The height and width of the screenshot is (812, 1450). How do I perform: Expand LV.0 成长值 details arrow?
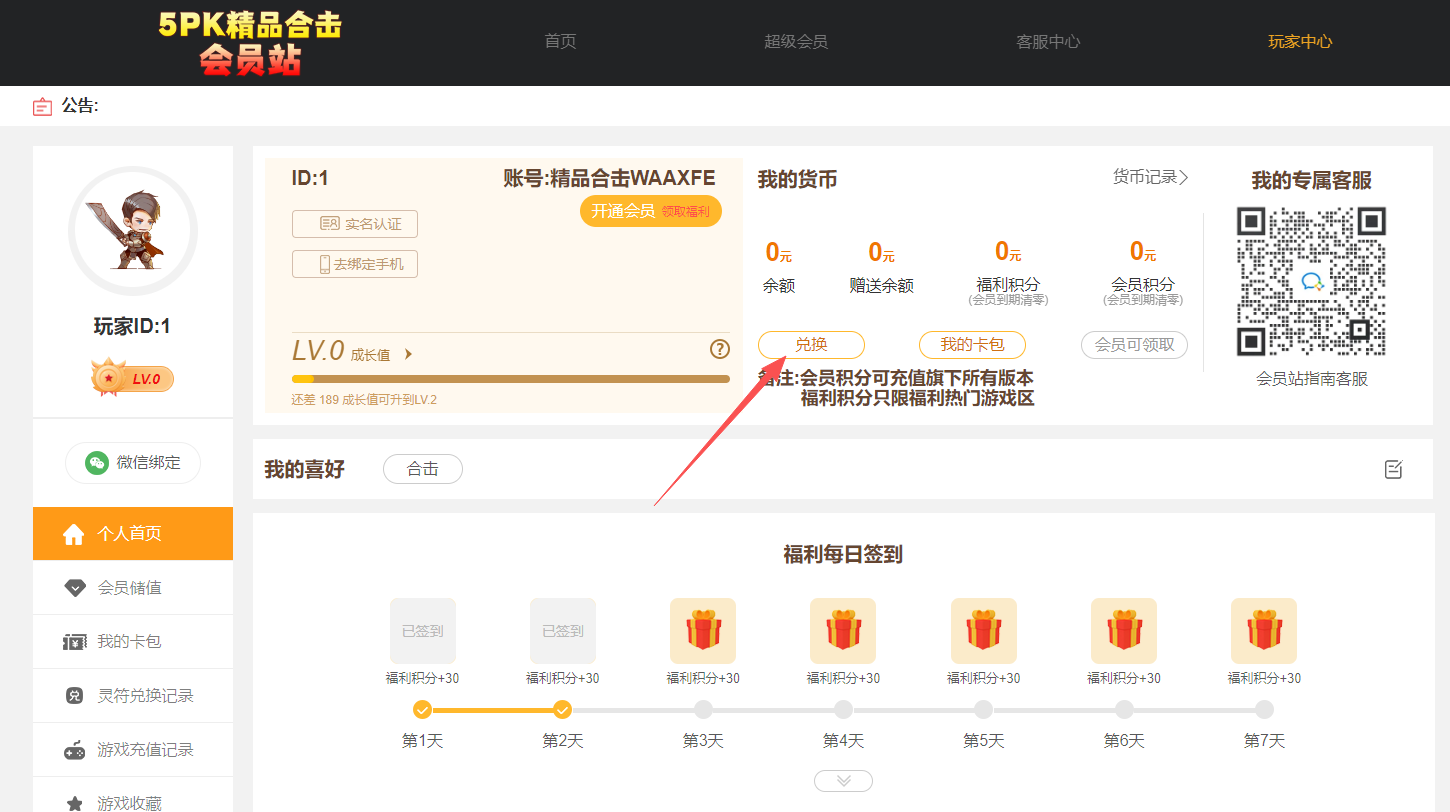point(408,354)
